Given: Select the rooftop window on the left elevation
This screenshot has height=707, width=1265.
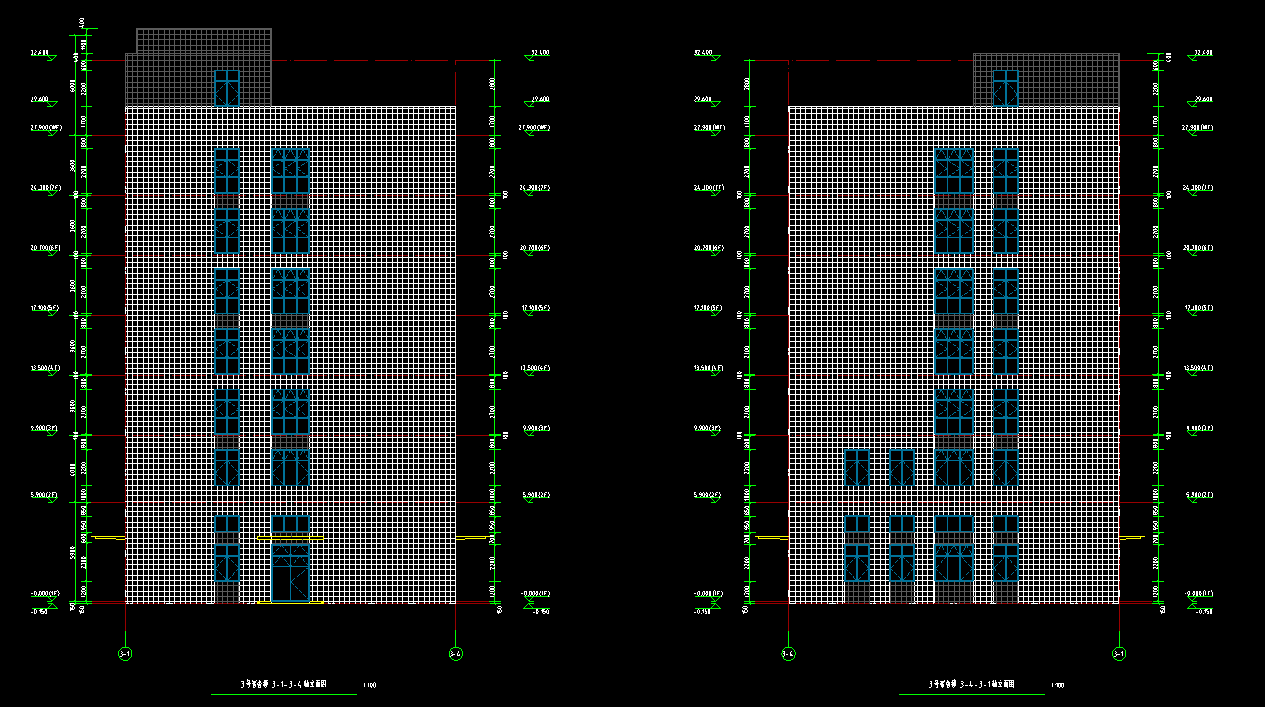Looking at the screenshot, I should (227, 88).
